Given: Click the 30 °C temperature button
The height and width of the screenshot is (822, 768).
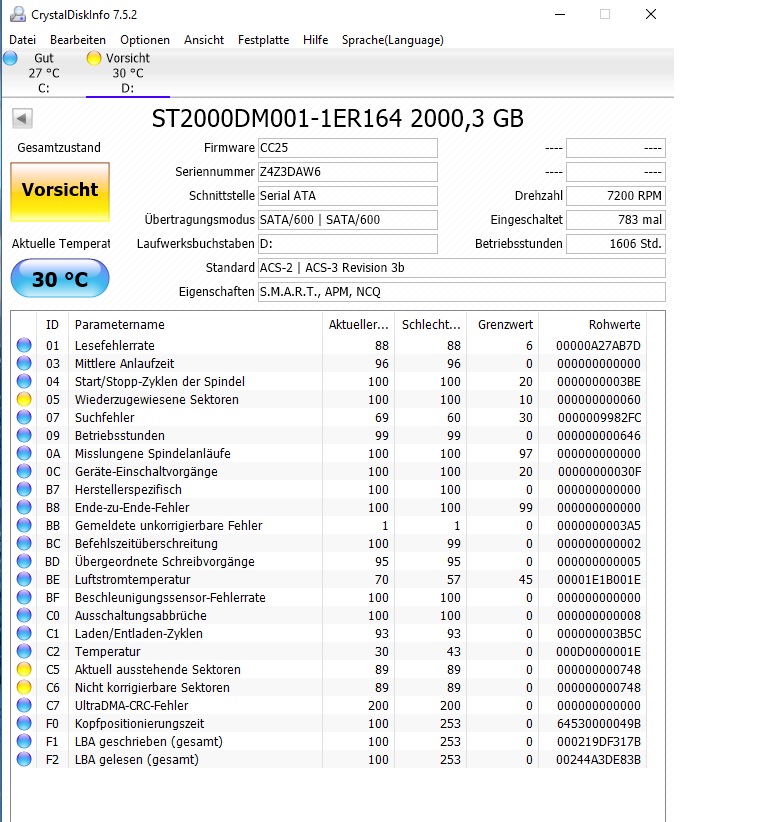Looking at the screenshot, I should click(60, 278).
